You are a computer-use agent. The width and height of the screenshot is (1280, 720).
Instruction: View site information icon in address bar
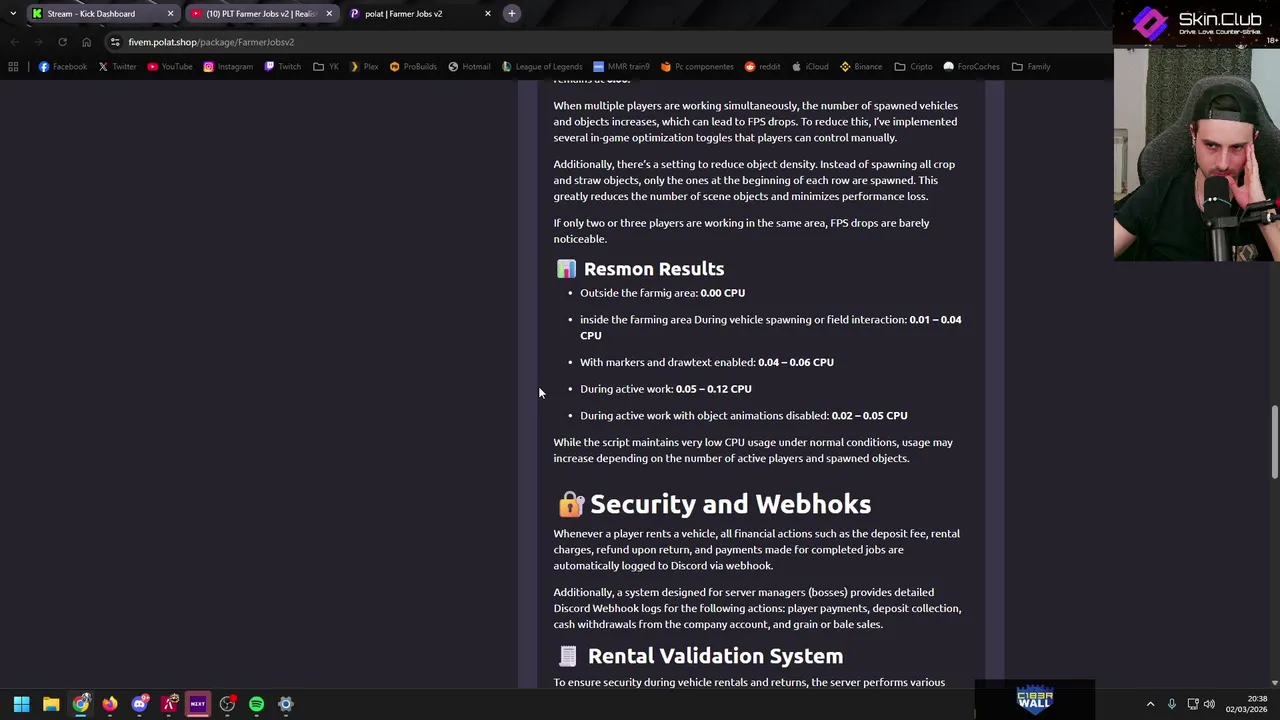(115, 42)
